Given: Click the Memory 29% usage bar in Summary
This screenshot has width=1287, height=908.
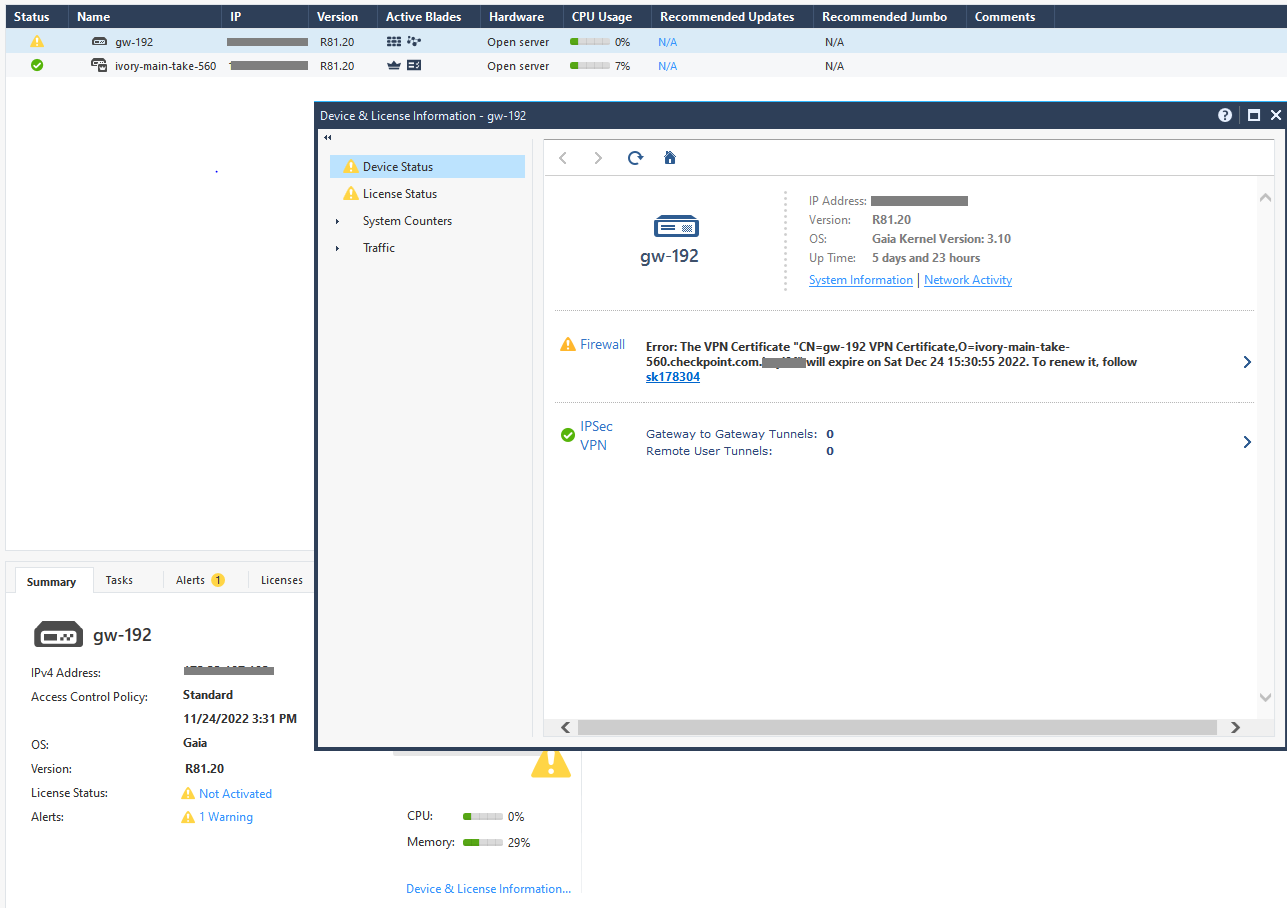Looking at the screenshot, I should click(483, 843).
